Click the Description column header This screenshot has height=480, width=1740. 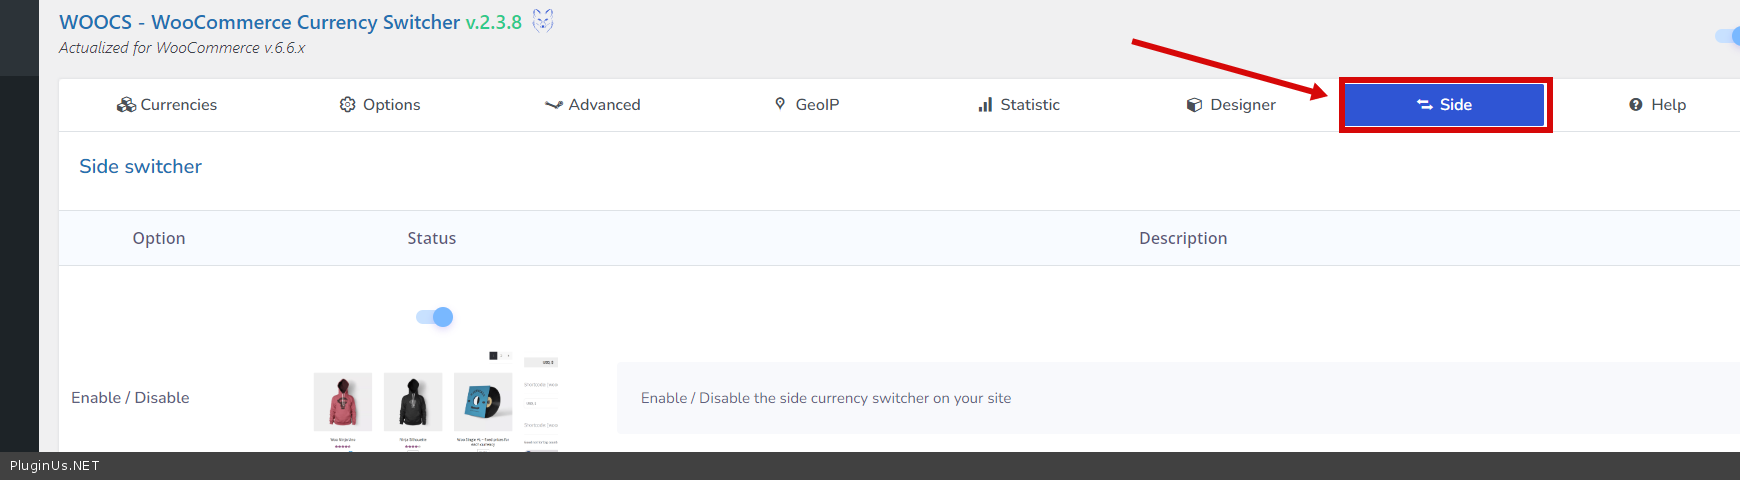click(x=1182, y=238)
